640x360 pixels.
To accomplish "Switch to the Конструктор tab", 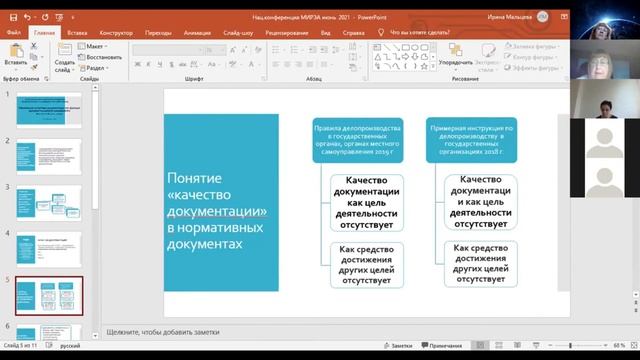I will coord(116,33).
